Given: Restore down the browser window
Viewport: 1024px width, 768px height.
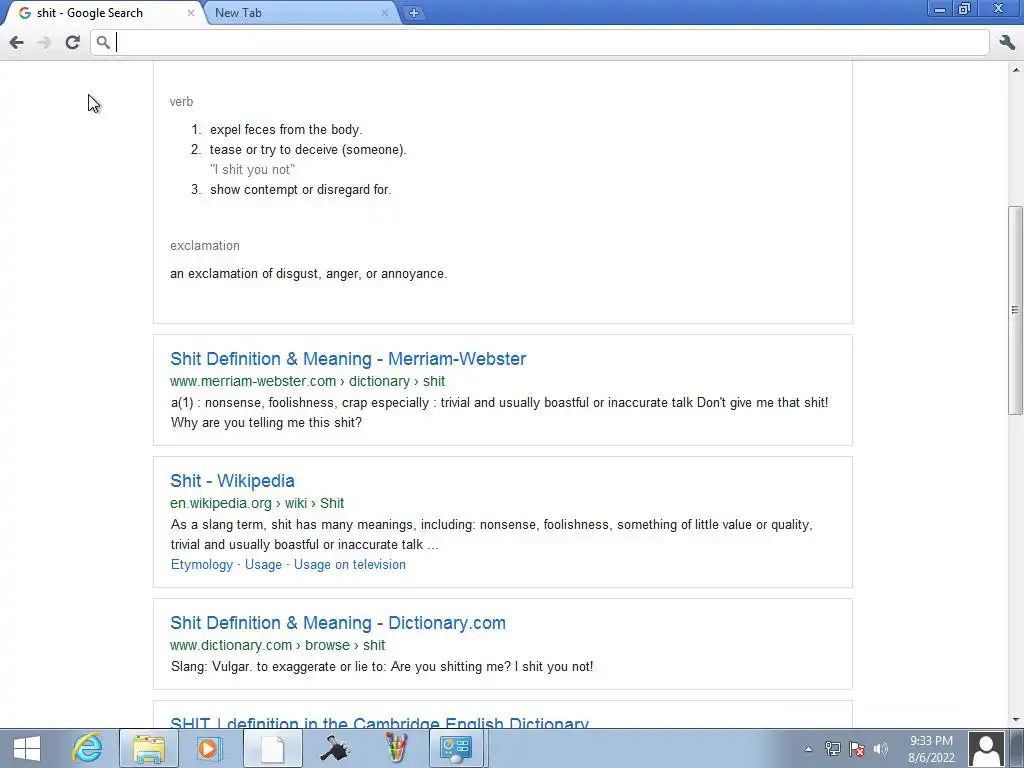Looking at the screenshot, I should click(964, 10).
